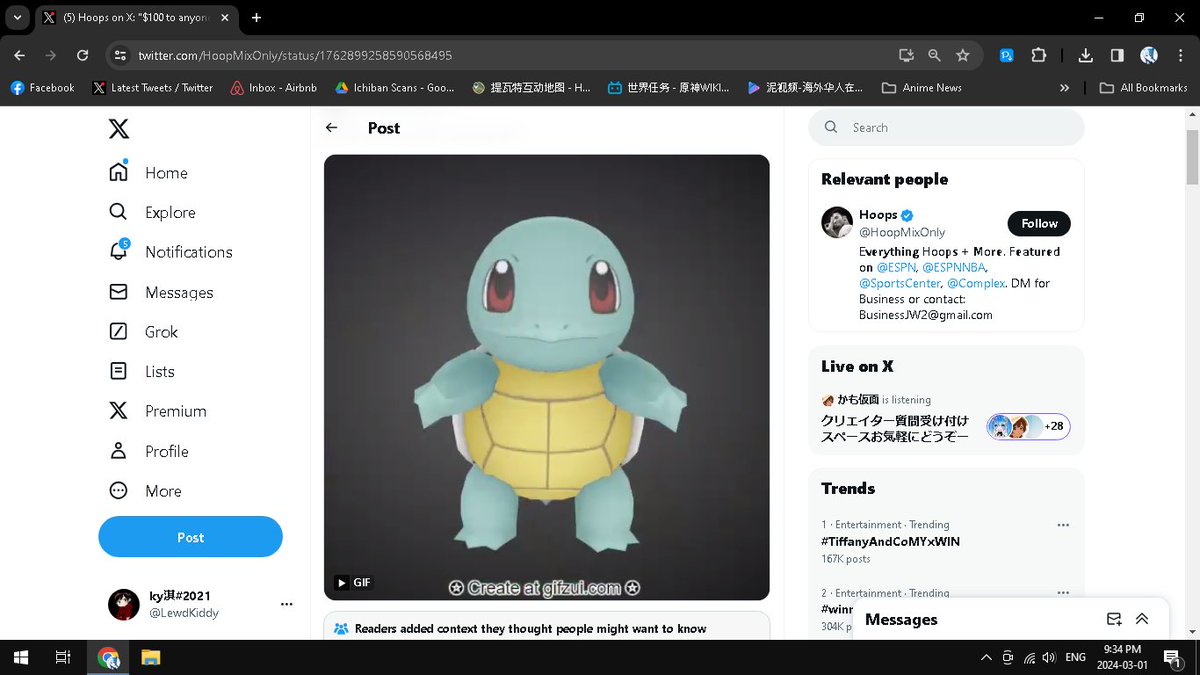Open Ichiban Scans bookmark
Image resolution: width=1200 pixels, height=675 pixels.
[394, 88]
